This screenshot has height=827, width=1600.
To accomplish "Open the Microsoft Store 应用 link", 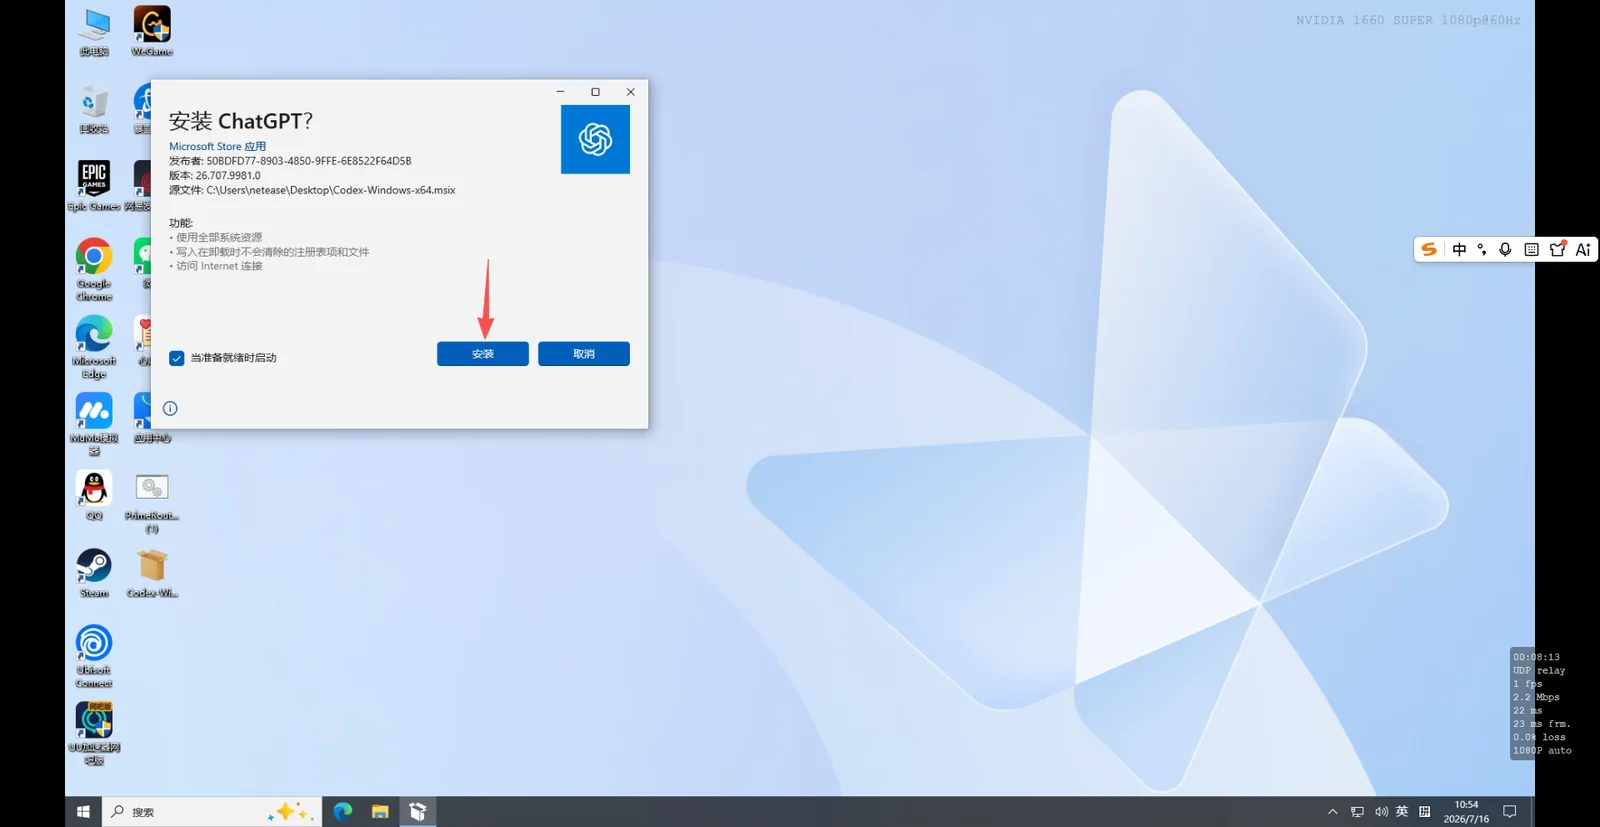I will pyautogui.click(x=217, y=146).
